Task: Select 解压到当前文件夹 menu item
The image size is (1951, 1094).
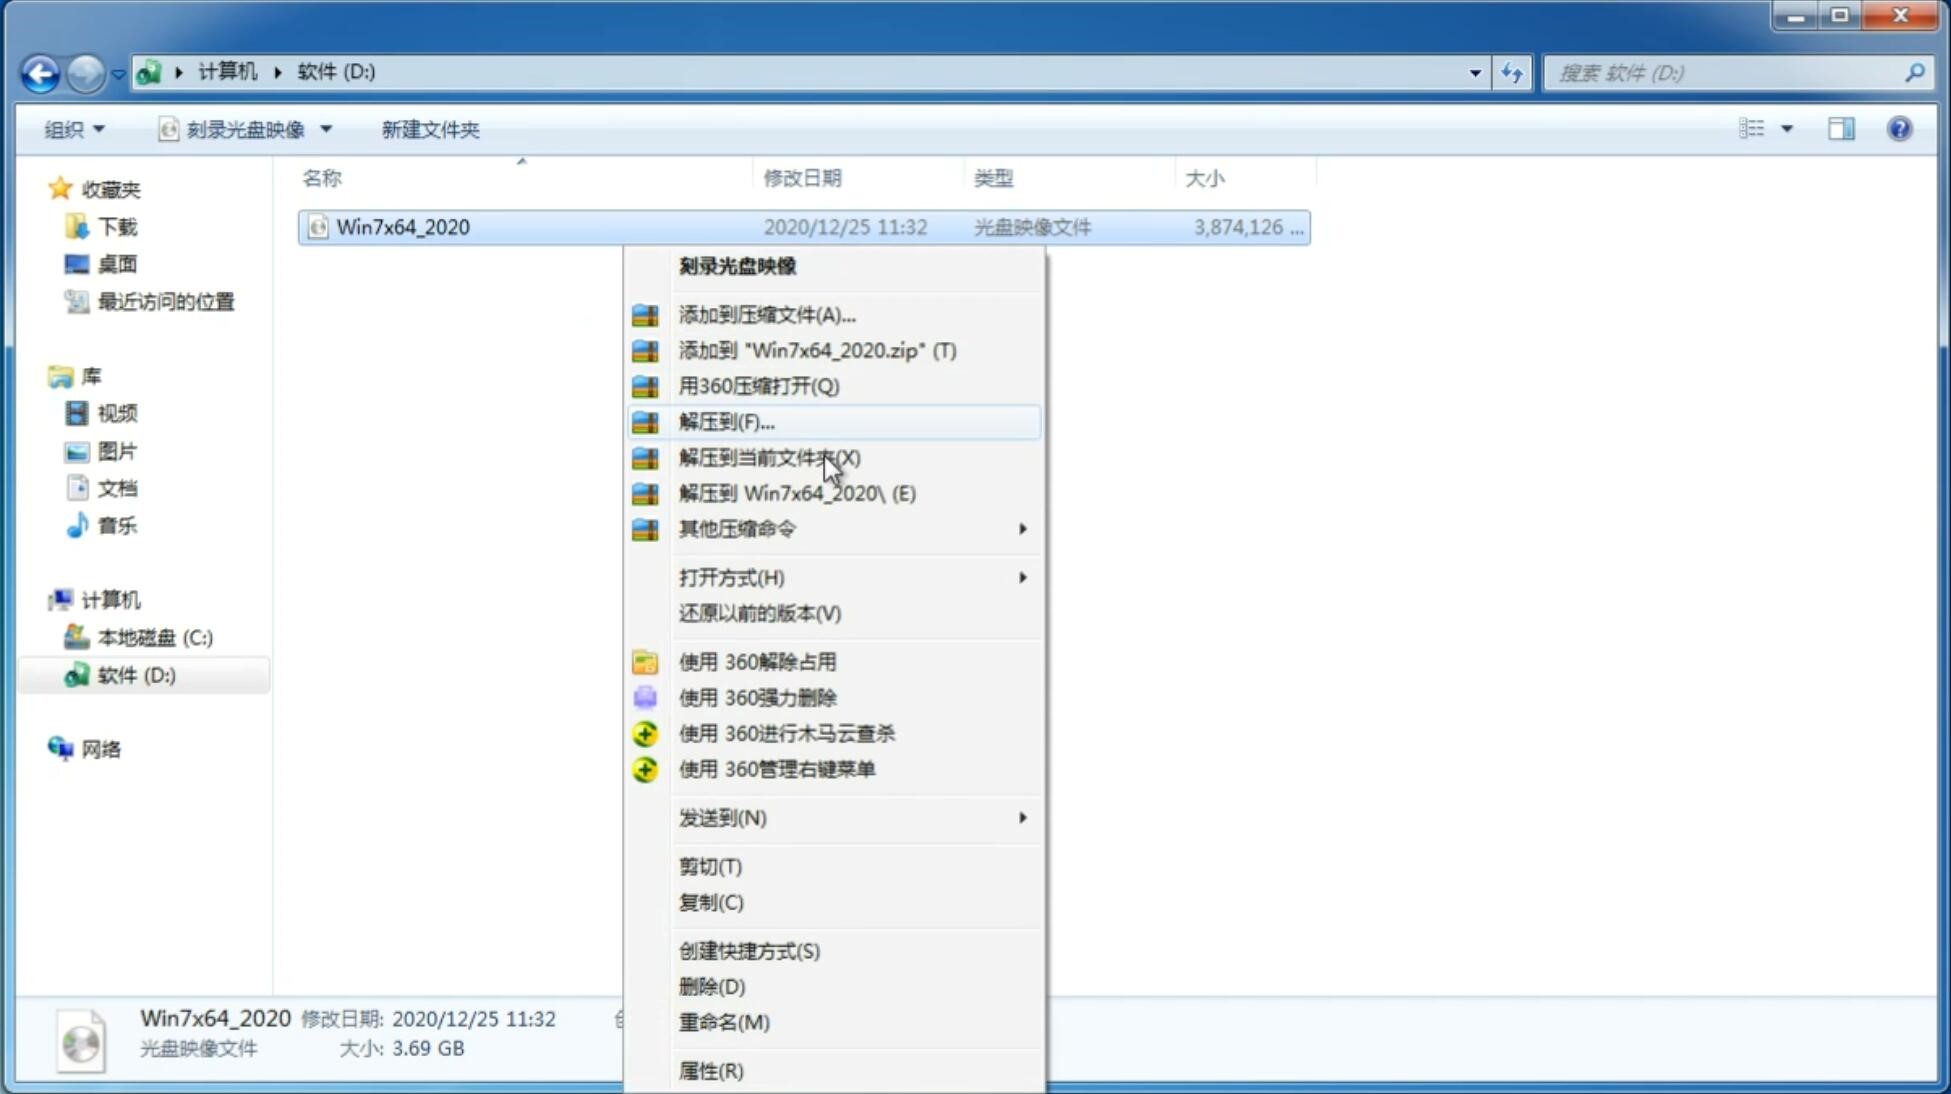Action: click(768, 457)
